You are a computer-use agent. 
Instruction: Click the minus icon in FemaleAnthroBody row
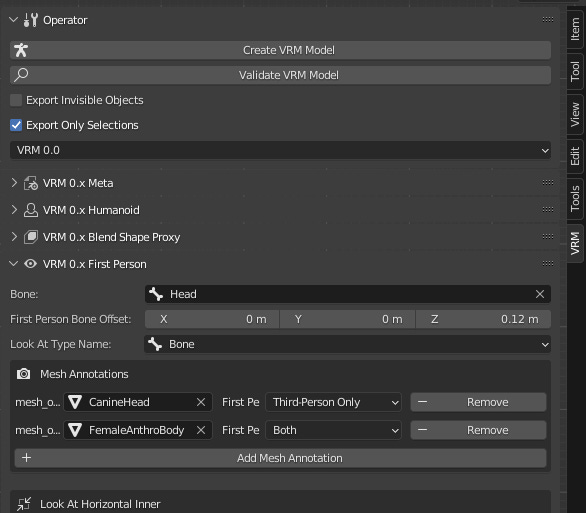[x=422, y=430]
